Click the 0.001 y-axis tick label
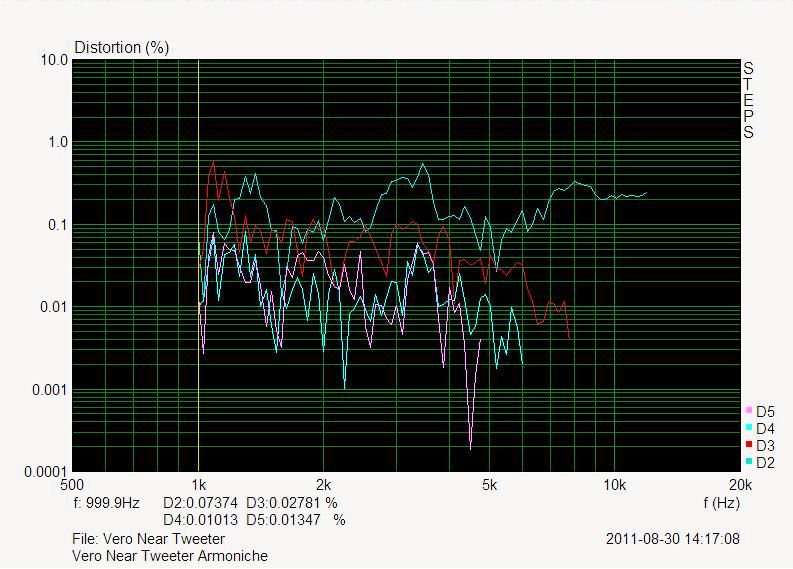793x569 pixels. coord(50,389)
